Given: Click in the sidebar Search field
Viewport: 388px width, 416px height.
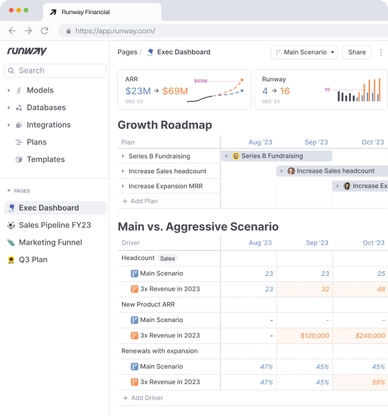Looking at the screenshot, I should coord(55,71).
